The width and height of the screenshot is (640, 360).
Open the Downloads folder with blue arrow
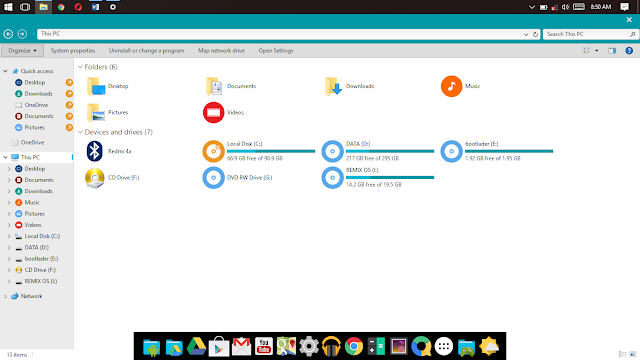point(333,87)
